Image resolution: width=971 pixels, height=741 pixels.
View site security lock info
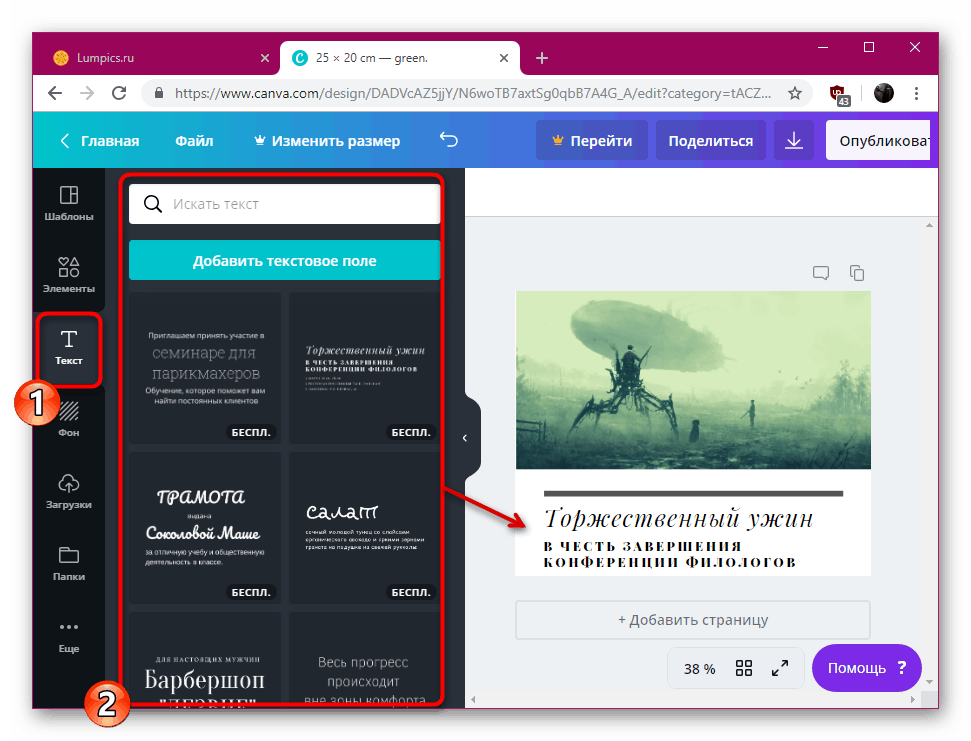pyautogui.click(x=159, y=93)
